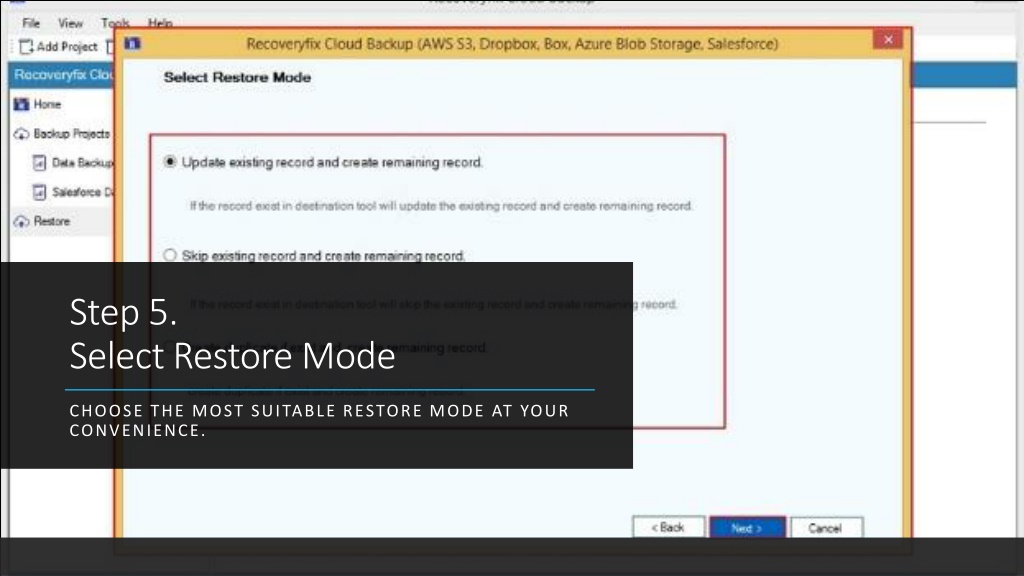
Task: Open Home in the sidebar tree
Action: click(x=47, y=104)
